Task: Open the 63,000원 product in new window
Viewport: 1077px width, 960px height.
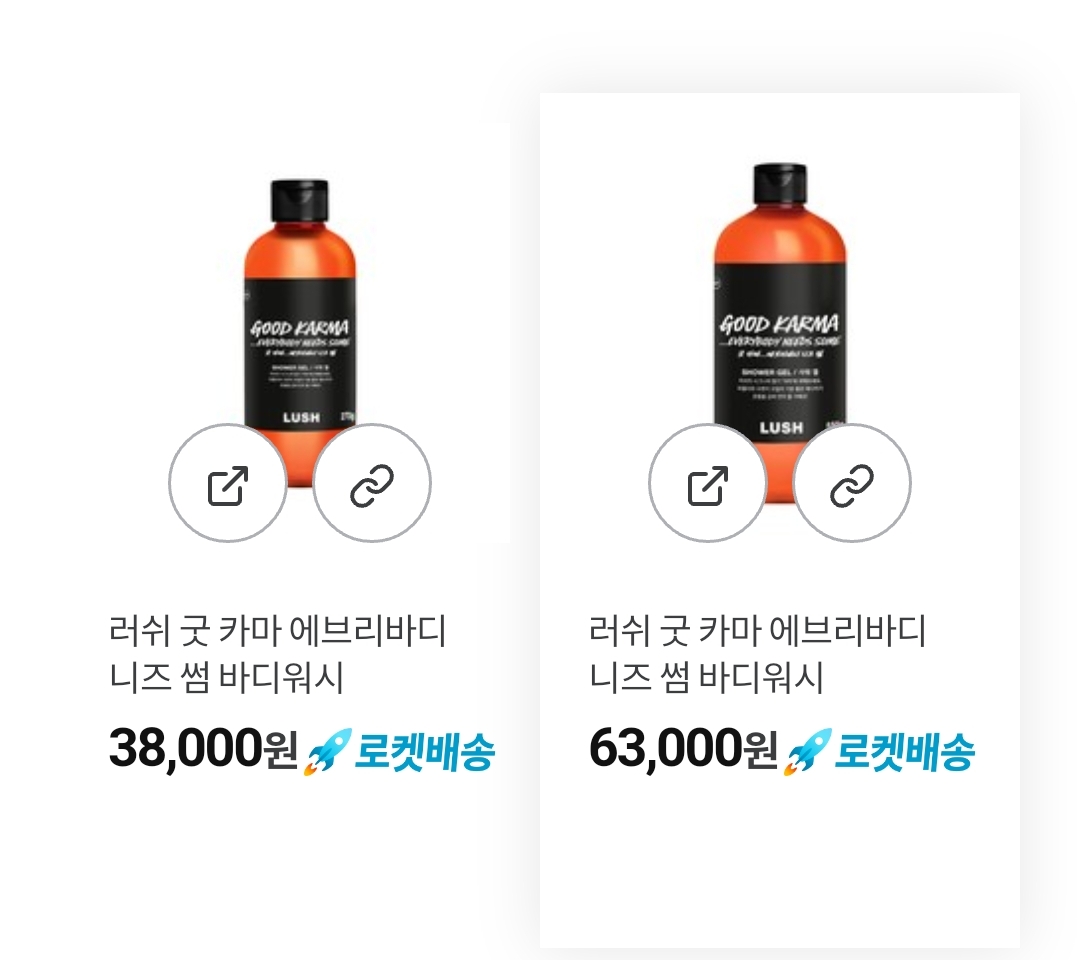Action: point(708,483)
